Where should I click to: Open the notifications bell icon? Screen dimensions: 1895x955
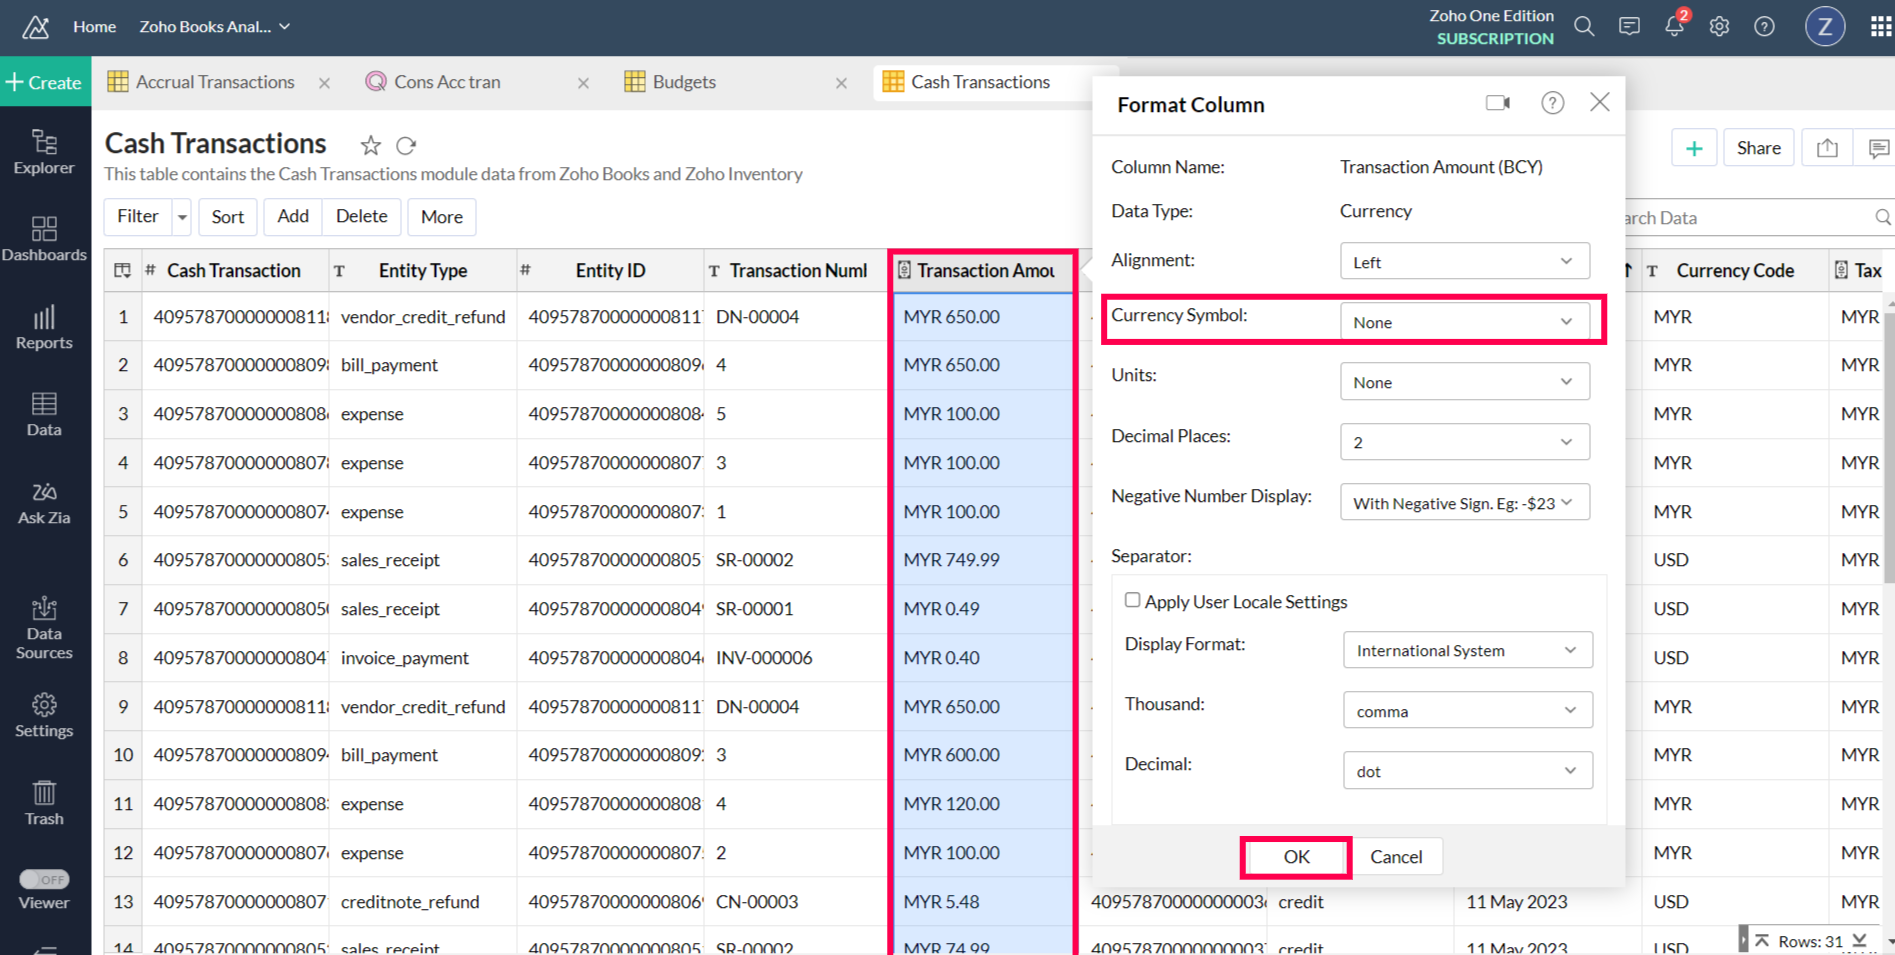[x=1675, y=26]
